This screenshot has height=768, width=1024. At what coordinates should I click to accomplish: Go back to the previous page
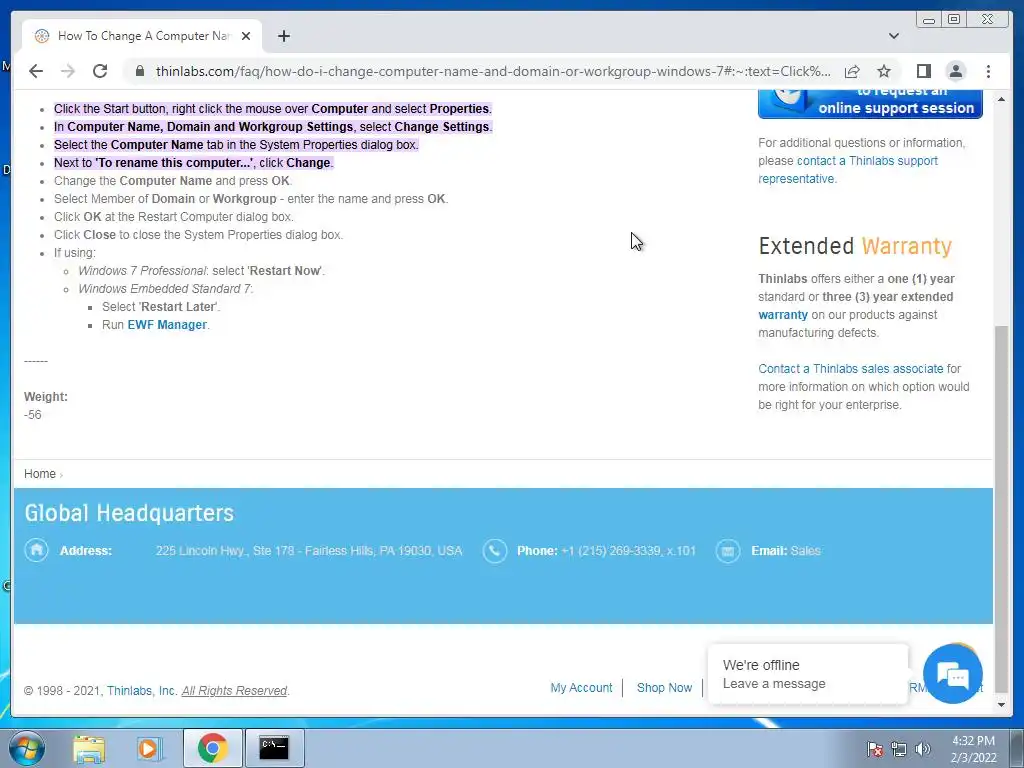[x=36, y=71]
